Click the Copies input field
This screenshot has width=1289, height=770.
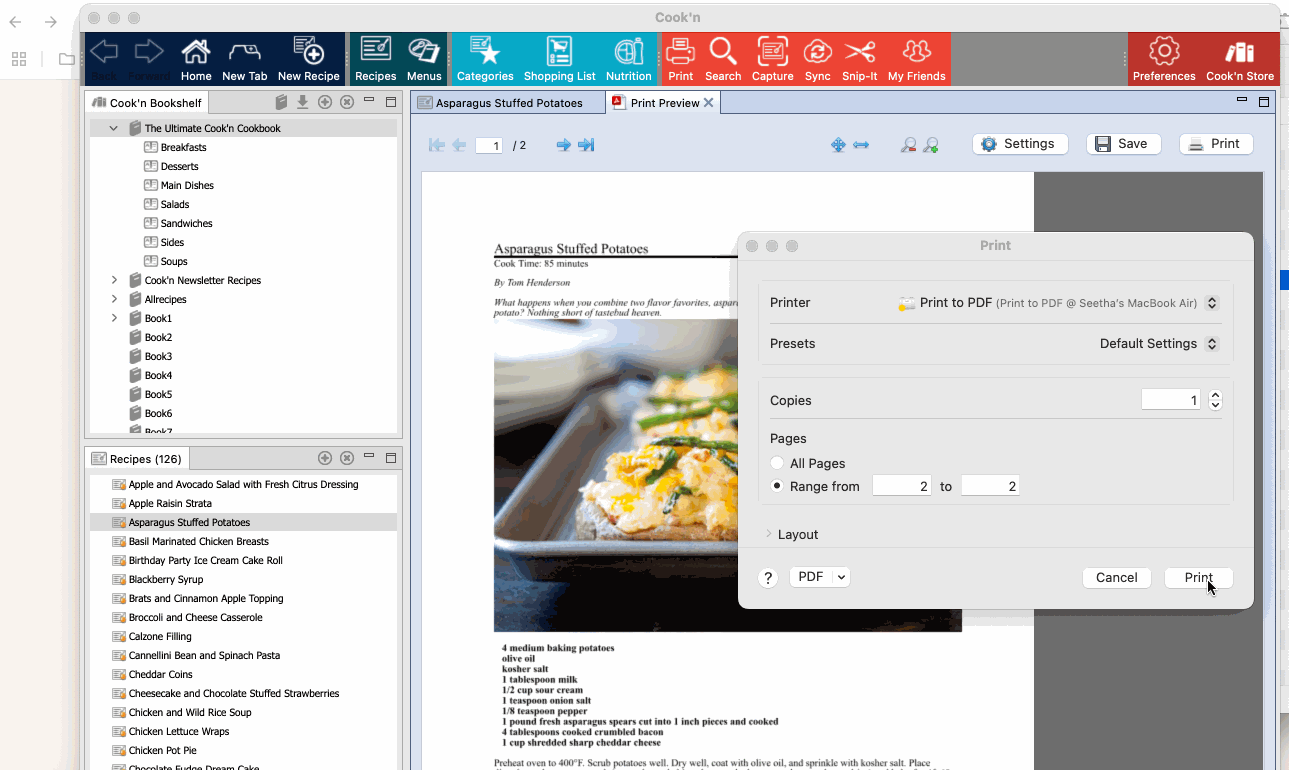(x=1171, y=400)
